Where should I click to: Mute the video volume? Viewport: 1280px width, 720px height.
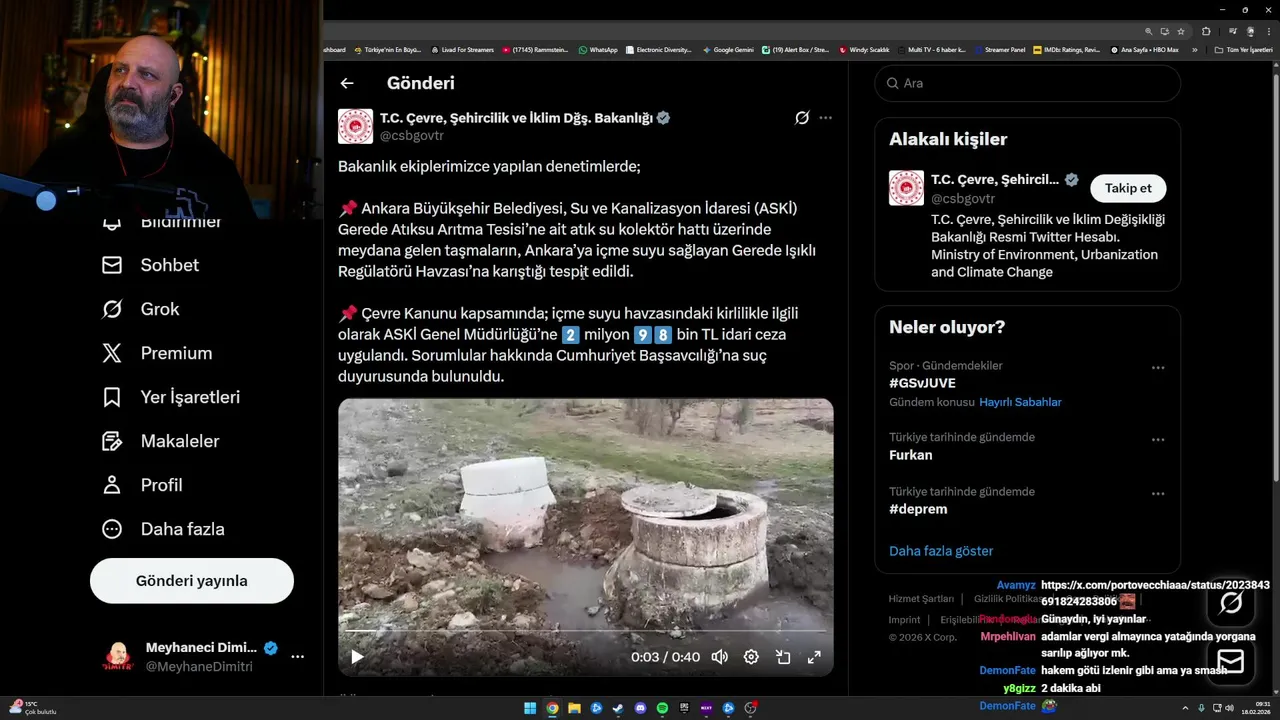point(719,657)
